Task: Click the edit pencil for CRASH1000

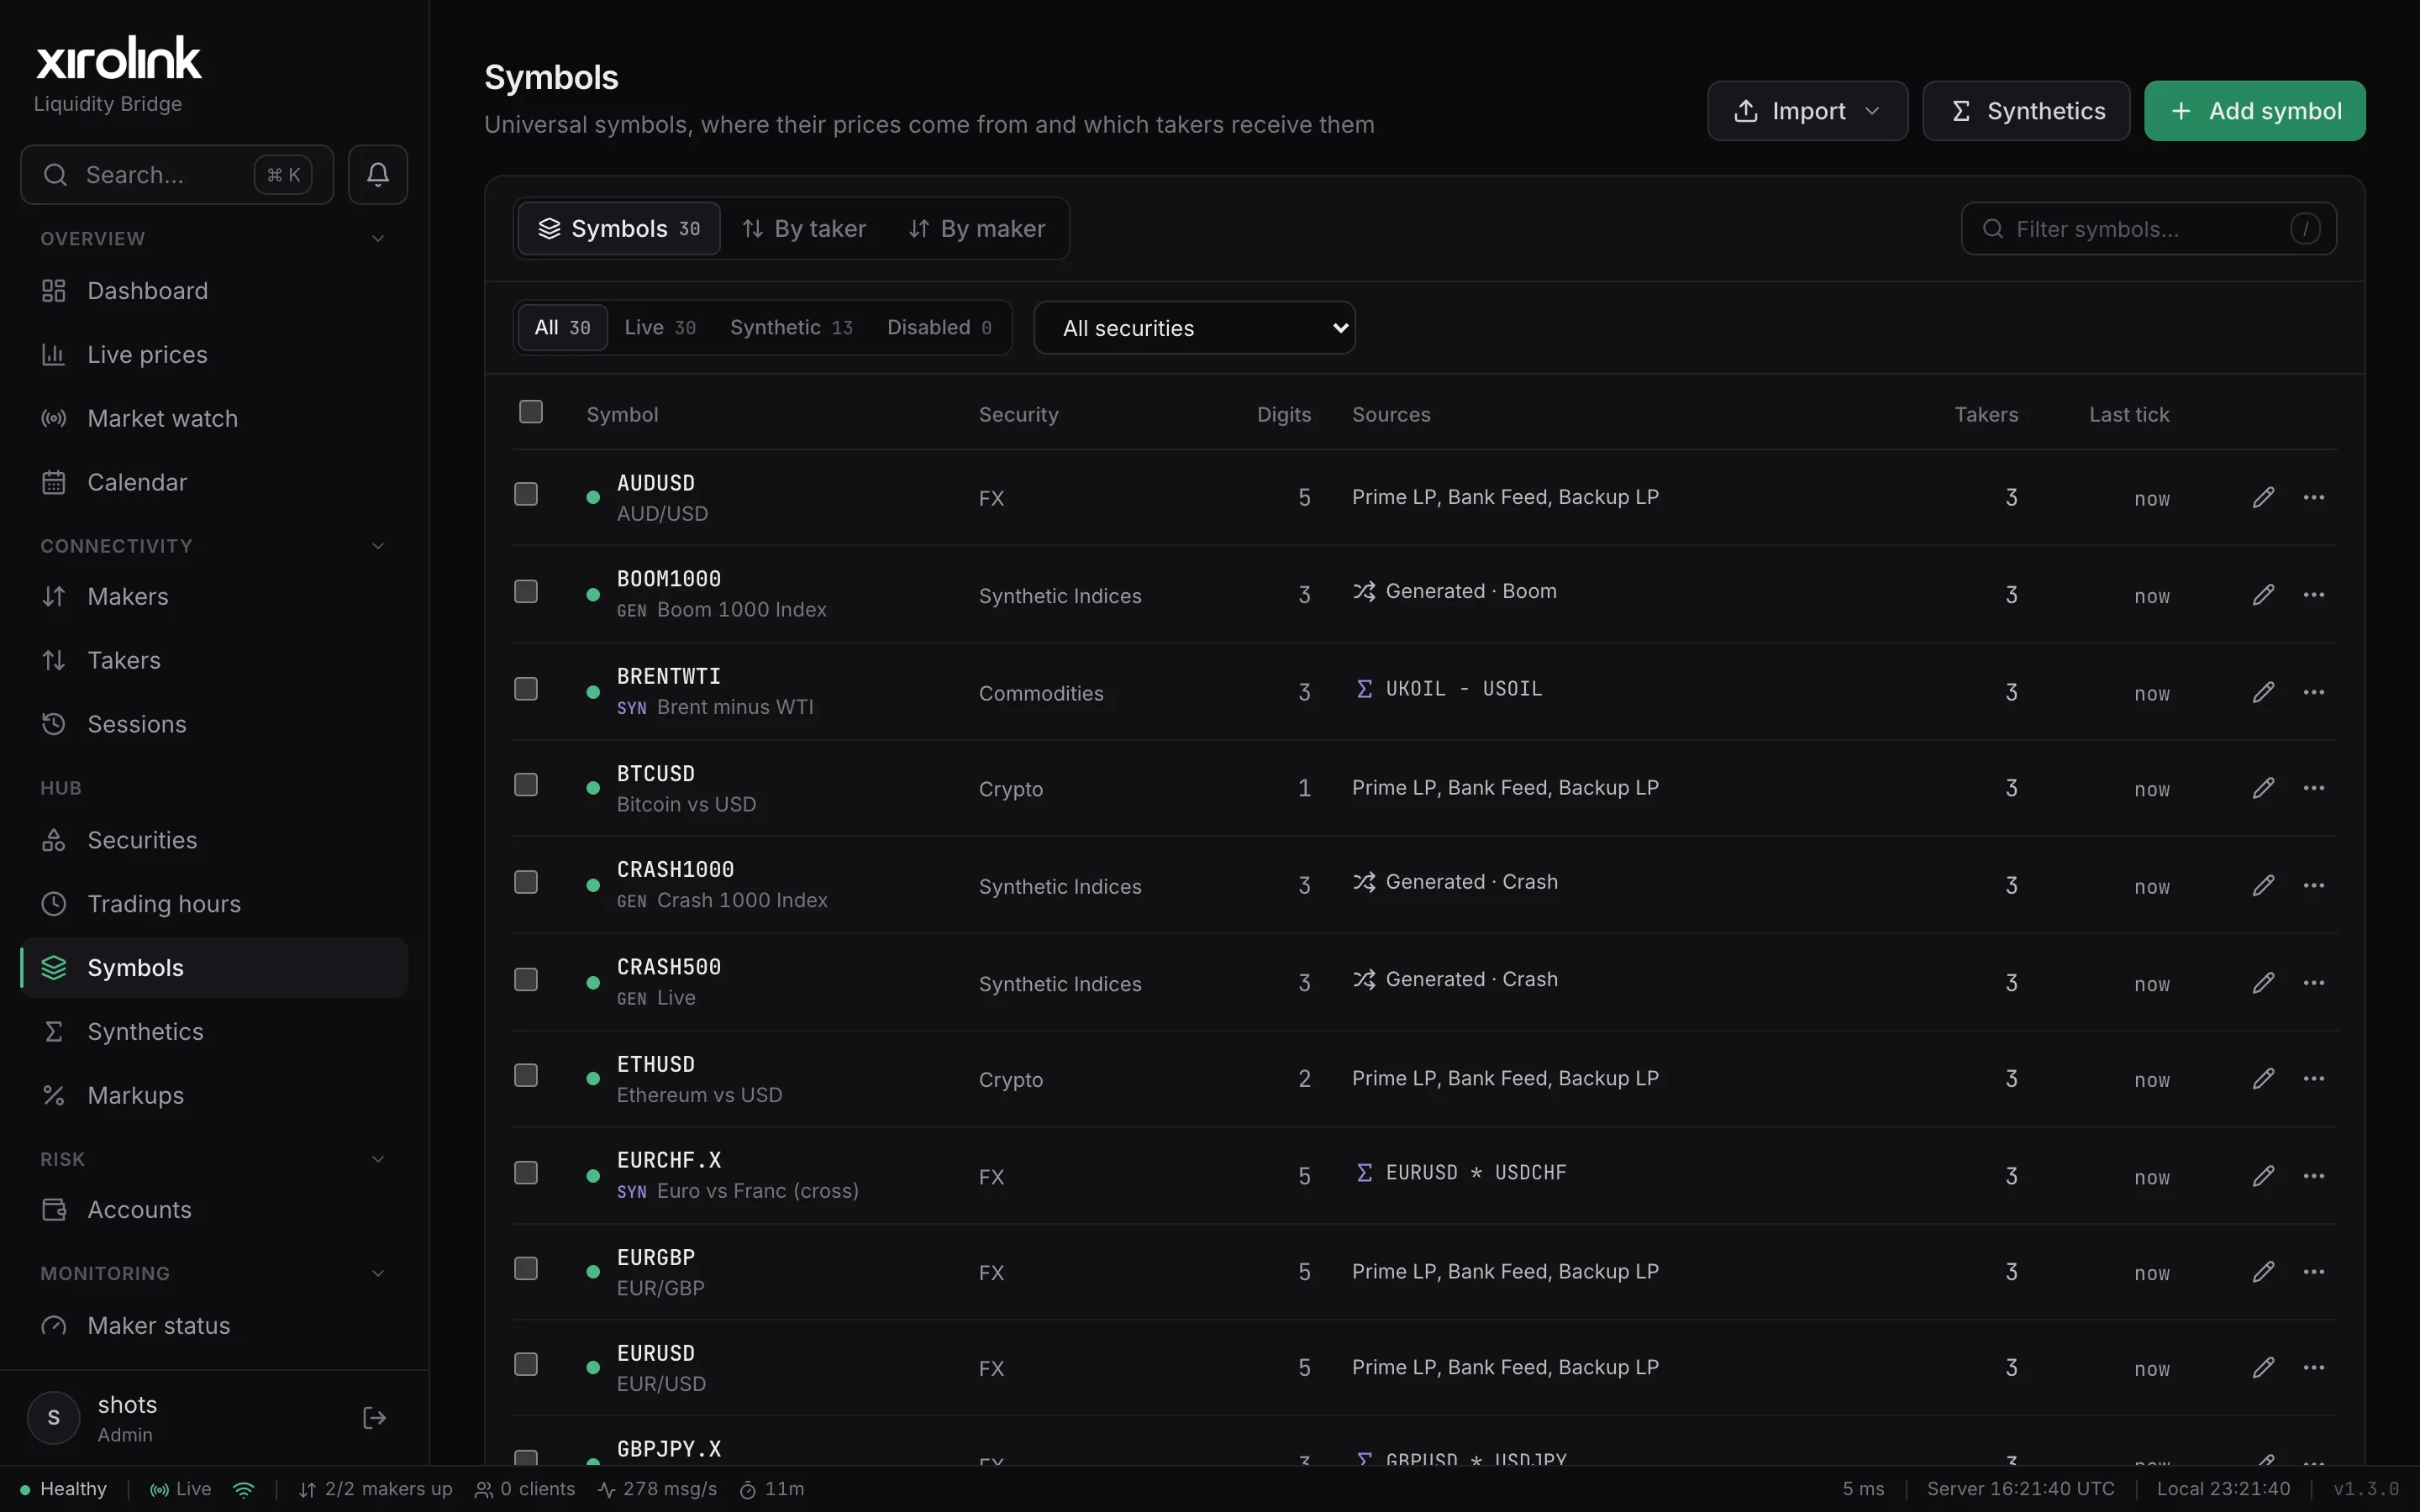Action: coord(2264,886)
